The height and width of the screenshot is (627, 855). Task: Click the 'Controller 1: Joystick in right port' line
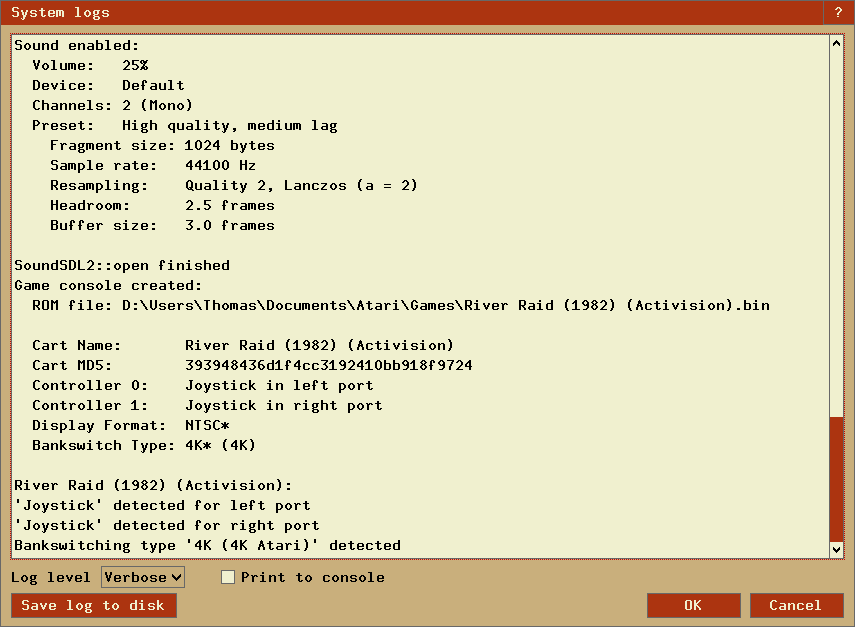tap(207, 405)
